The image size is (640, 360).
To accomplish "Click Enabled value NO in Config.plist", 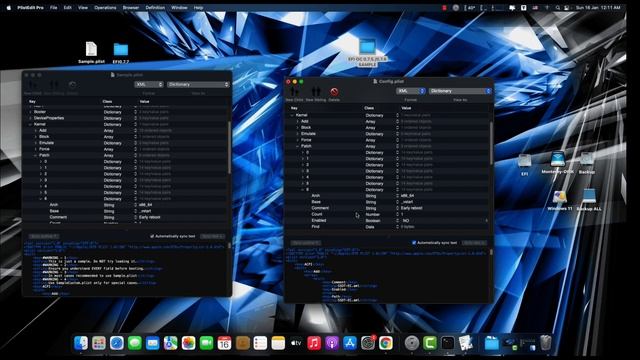I will [x=405, y=221].
